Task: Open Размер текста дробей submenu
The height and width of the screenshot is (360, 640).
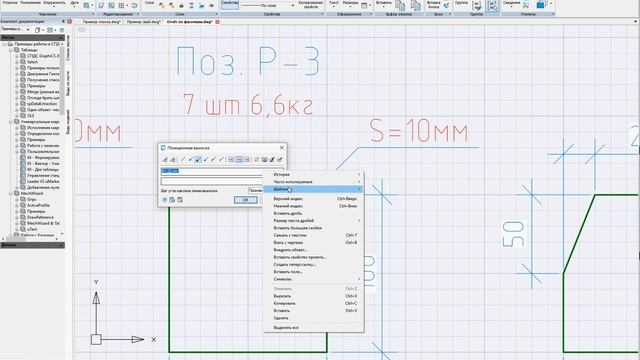Action: (x=313, y=221)
